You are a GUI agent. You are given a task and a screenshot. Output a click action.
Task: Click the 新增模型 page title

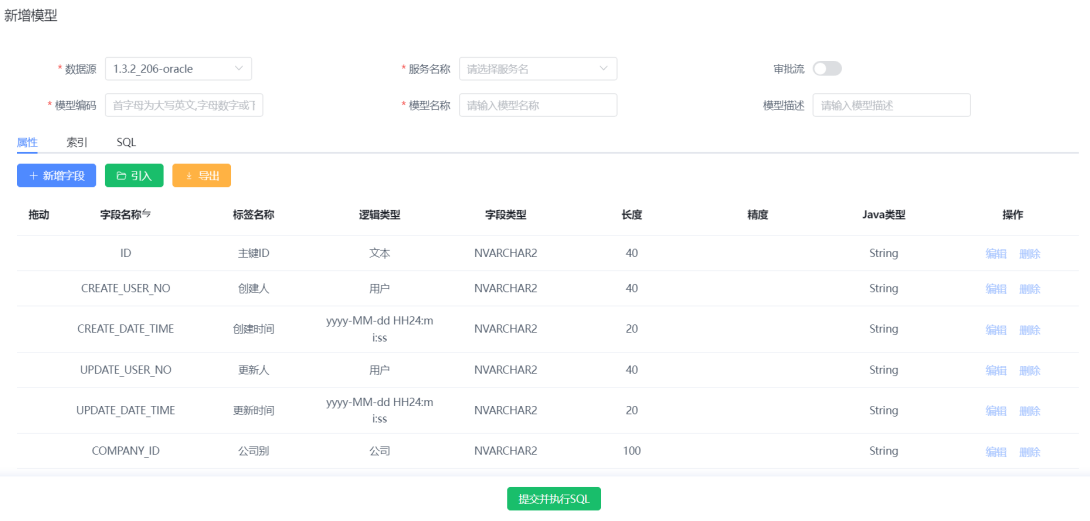coord(31,17)
